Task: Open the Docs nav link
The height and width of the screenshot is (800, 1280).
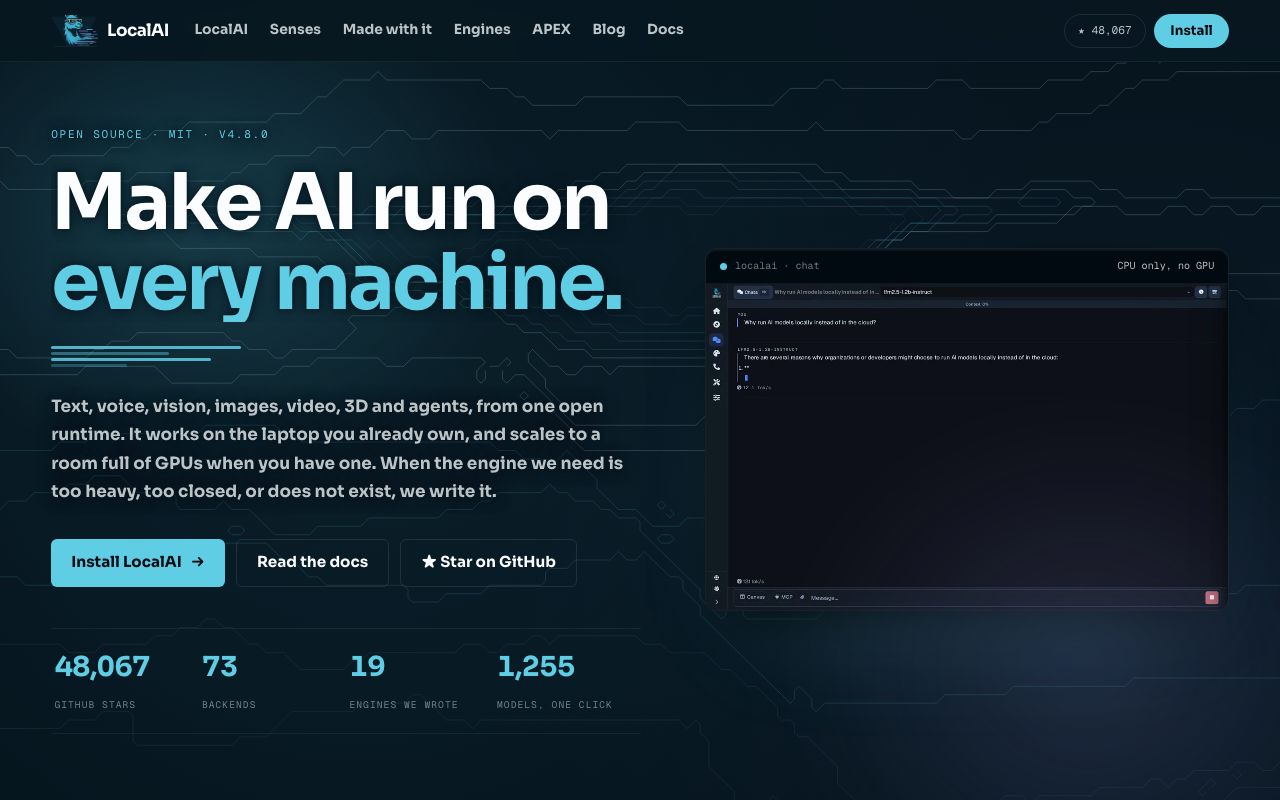Action: 665,30
